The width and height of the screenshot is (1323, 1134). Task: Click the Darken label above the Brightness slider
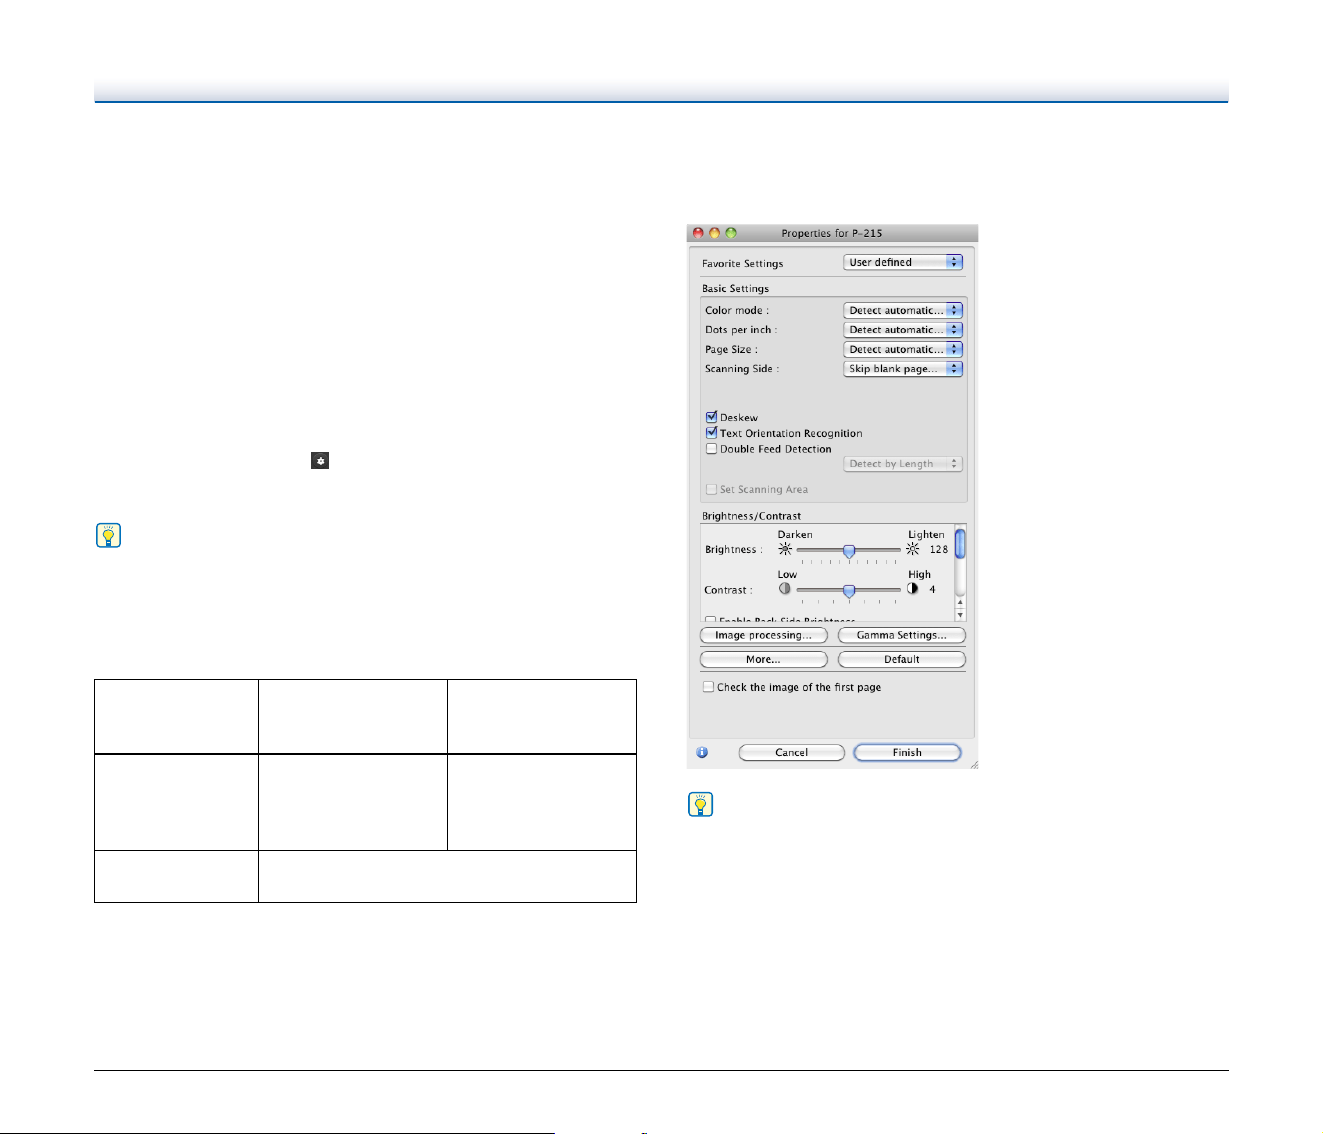(796, 534)
